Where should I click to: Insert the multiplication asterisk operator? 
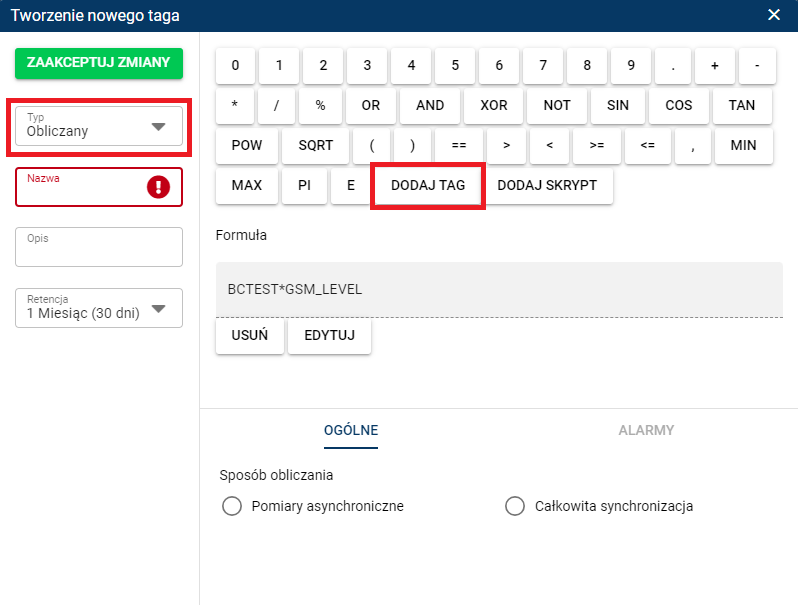(x=235, y=105)
